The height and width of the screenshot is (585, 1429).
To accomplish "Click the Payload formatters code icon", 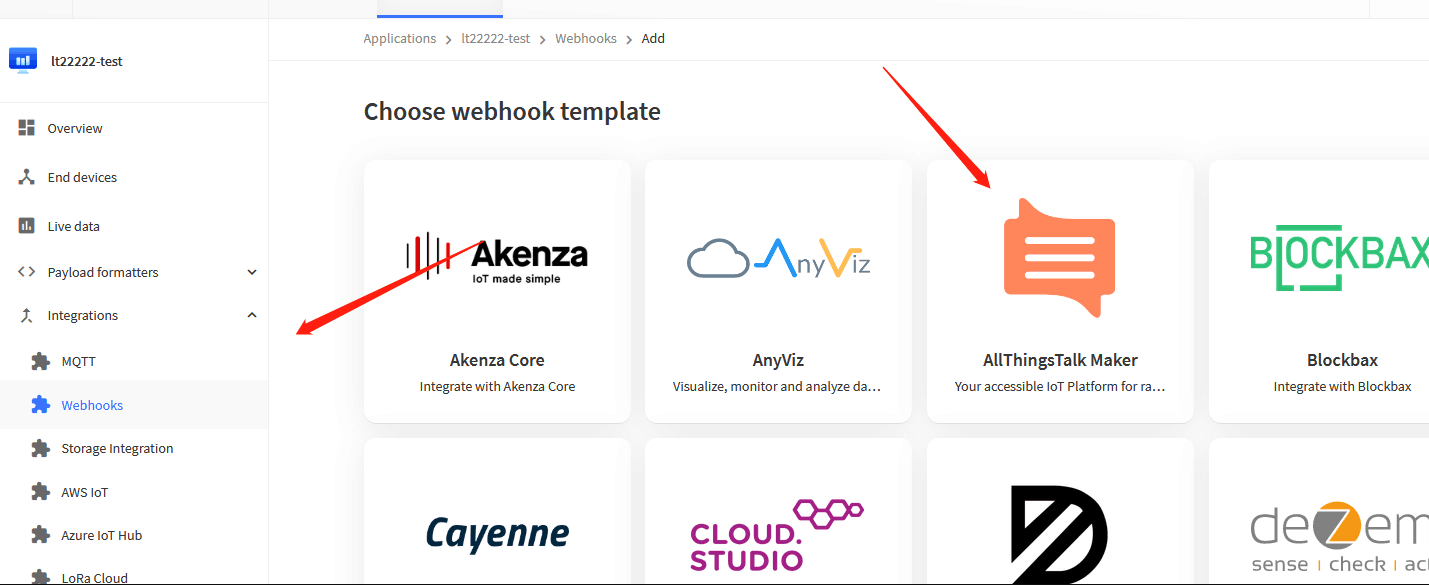I will (x=27, y=272).
